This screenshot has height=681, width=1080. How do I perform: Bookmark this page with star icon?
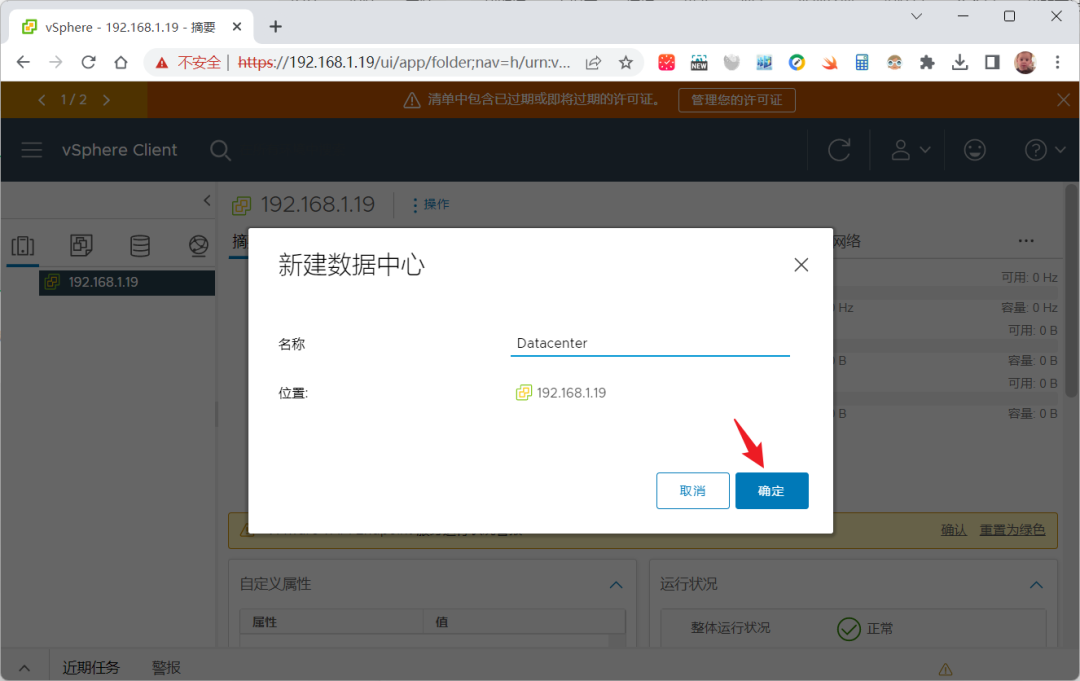click(625, 63)
